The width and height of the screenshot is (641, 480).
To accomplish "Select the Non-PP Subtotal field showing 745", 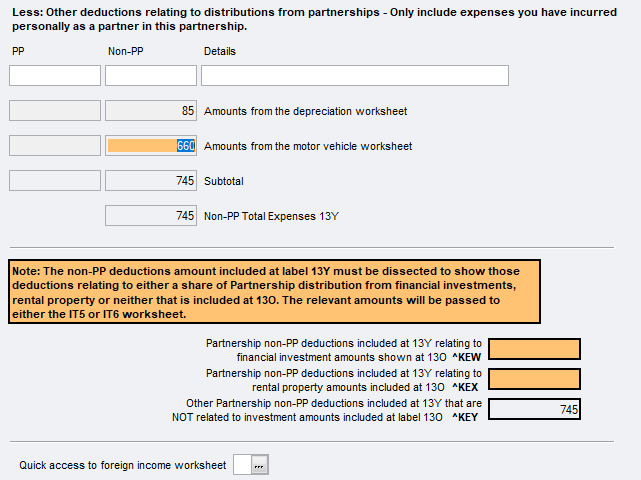I will tap(151, 181).
